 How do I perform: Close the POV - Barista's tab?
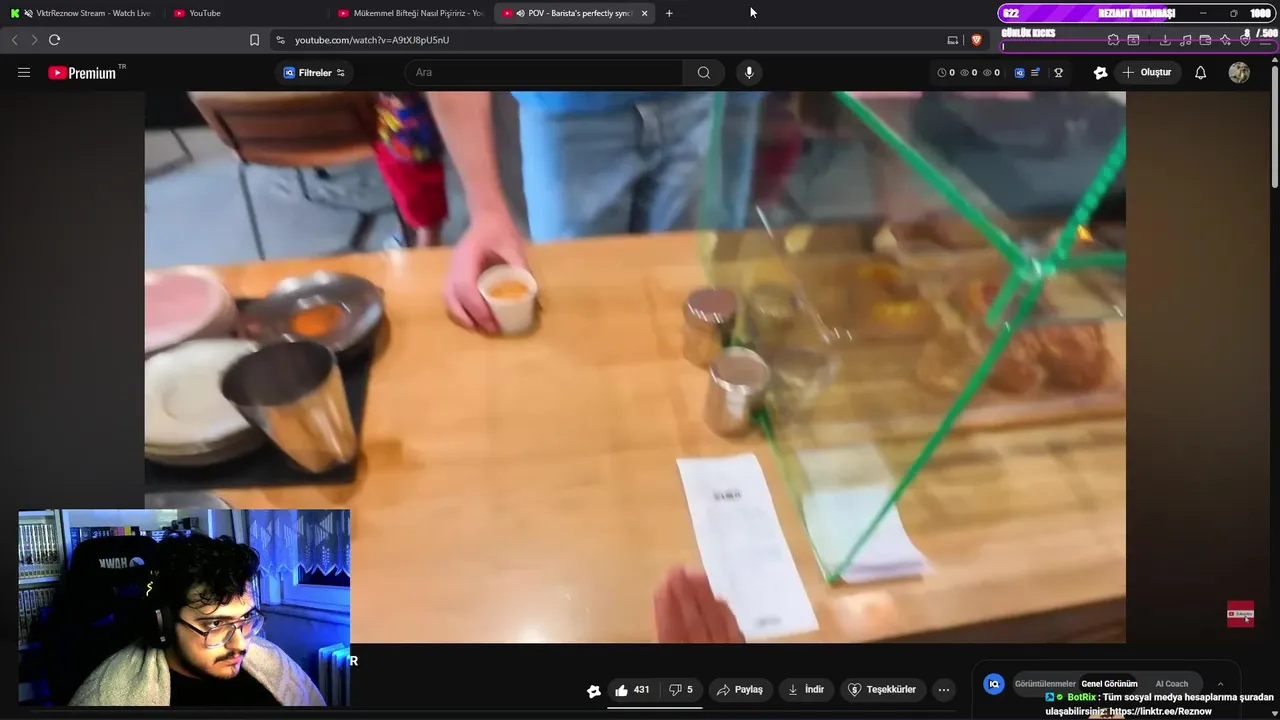644,13
